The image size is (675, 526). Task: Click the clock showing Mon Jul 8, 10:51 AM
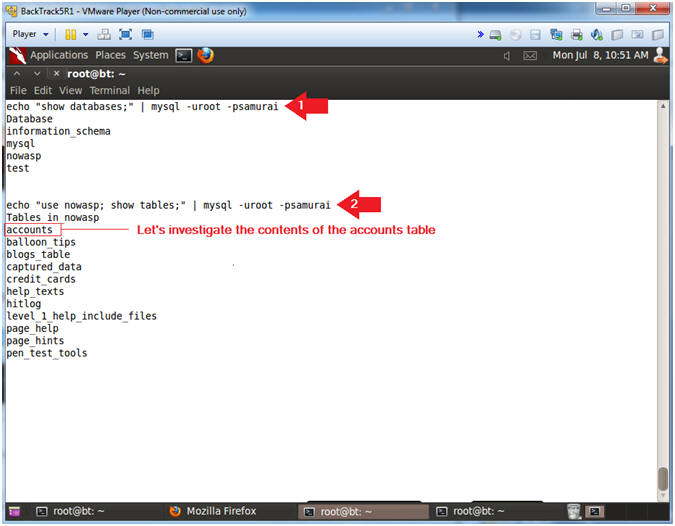click(600, 55)
